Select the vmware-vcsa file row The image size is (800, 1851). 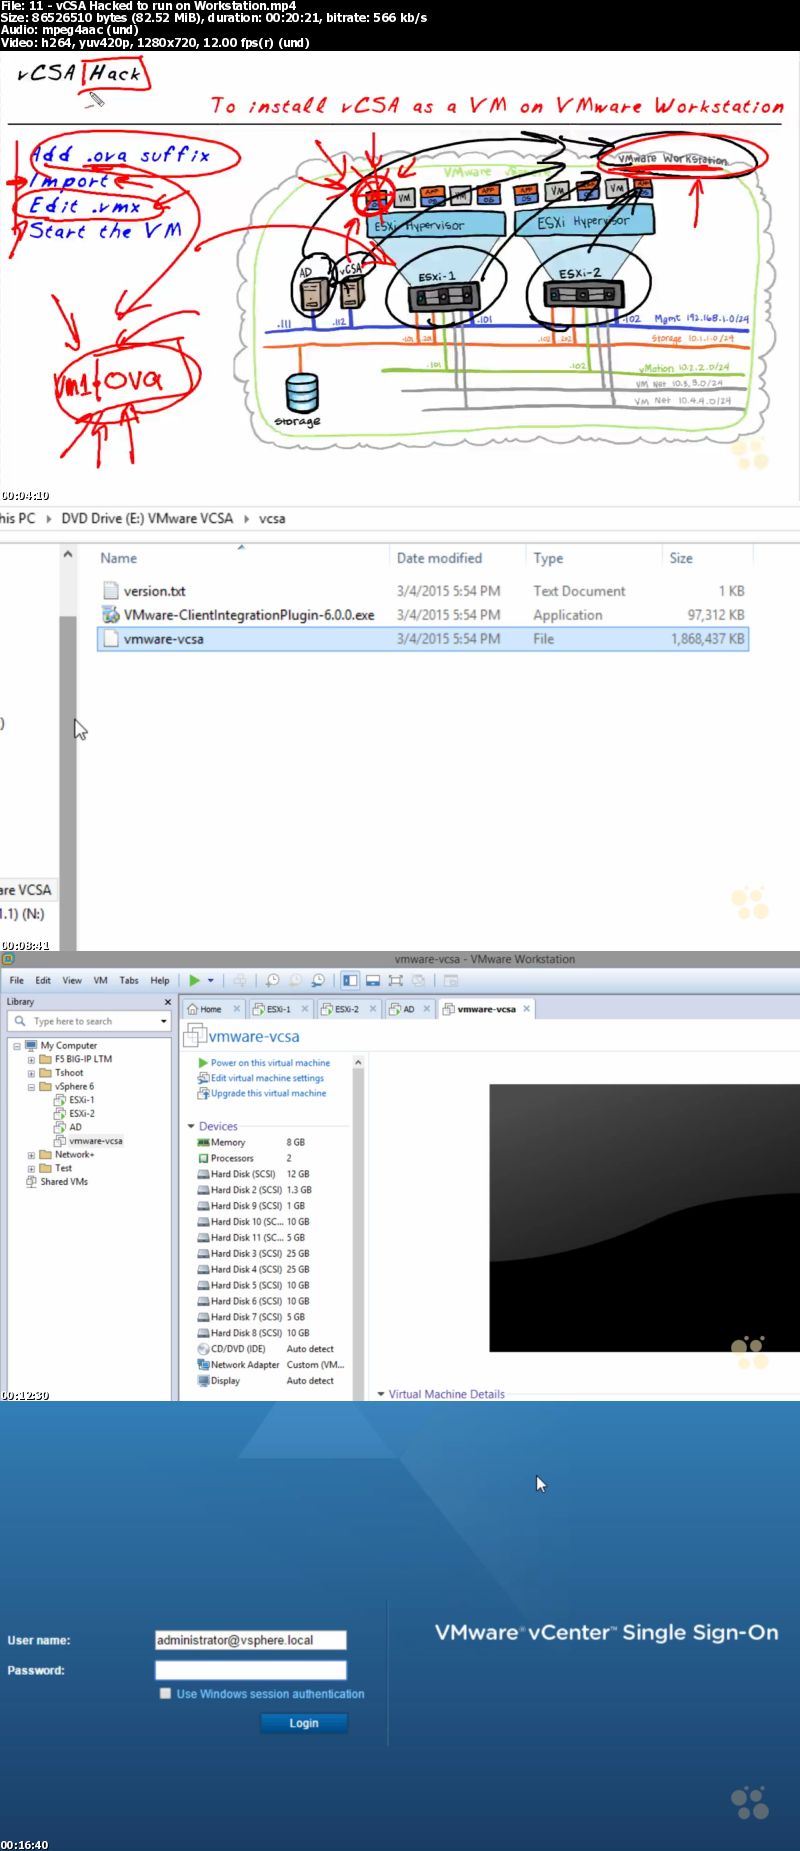tap(423, 639)
